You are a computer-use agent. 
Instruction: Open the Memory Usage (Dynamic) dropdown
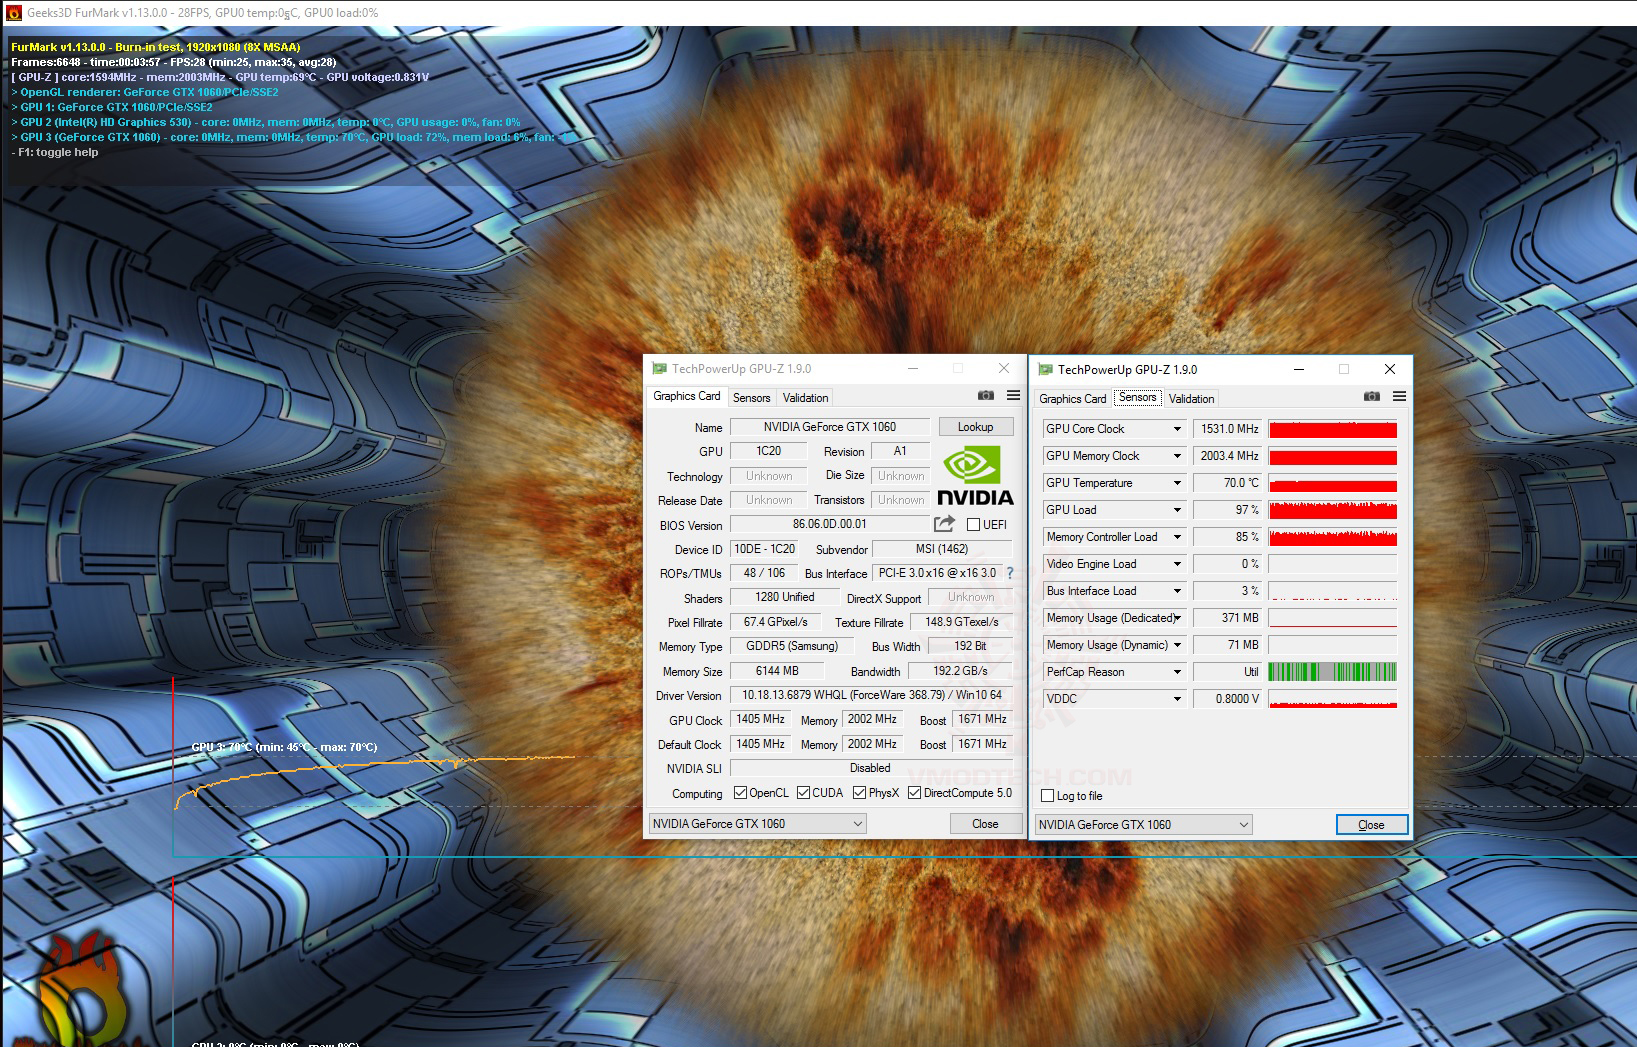(1177, 645)
